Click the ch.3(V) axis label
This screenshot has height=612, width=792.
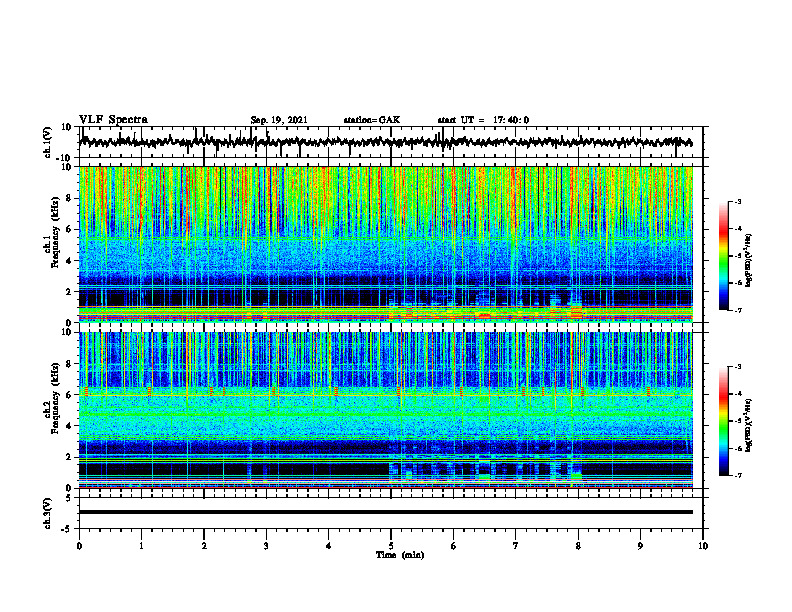48,513
